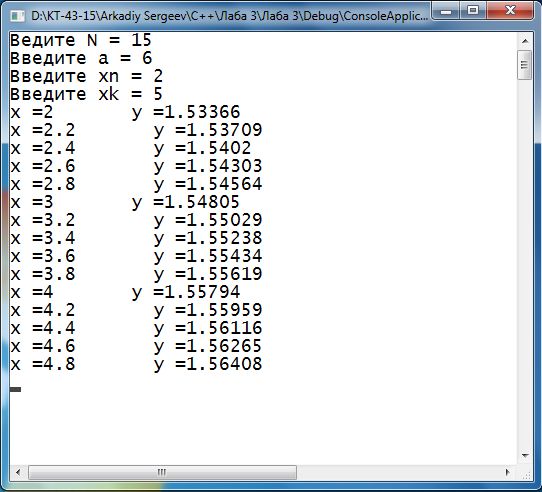Click the line 'Введите a = 6'

click(81, 58)
